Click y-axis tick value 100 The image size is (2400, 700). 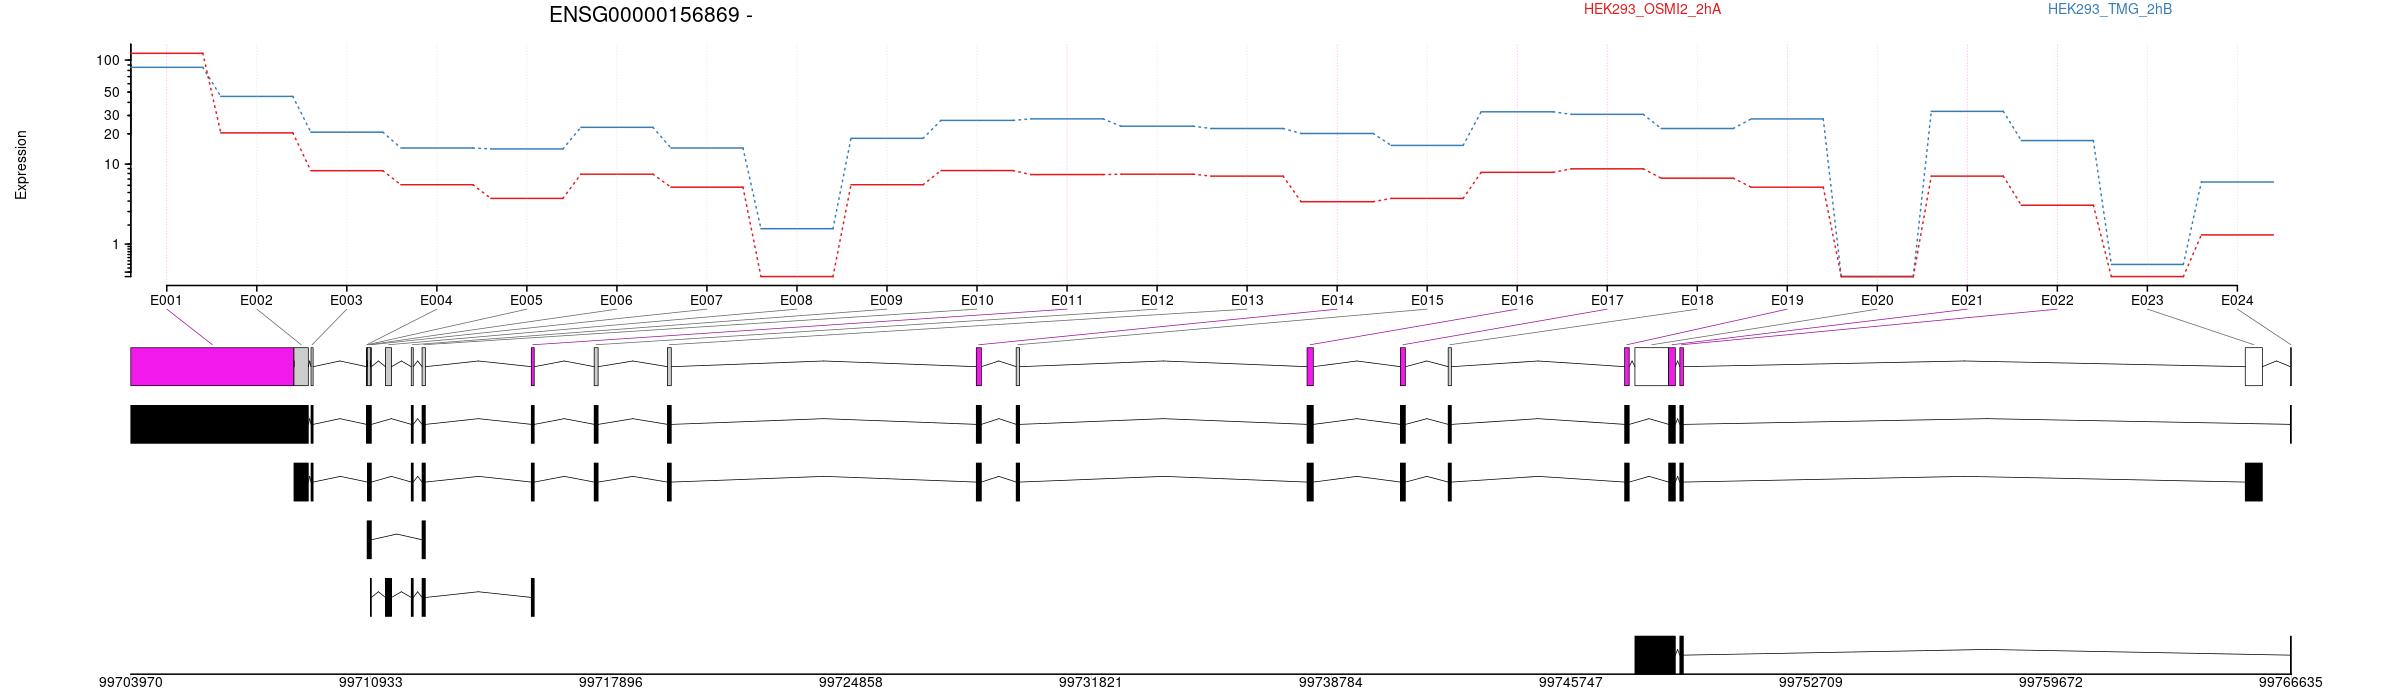click(108, 61)
